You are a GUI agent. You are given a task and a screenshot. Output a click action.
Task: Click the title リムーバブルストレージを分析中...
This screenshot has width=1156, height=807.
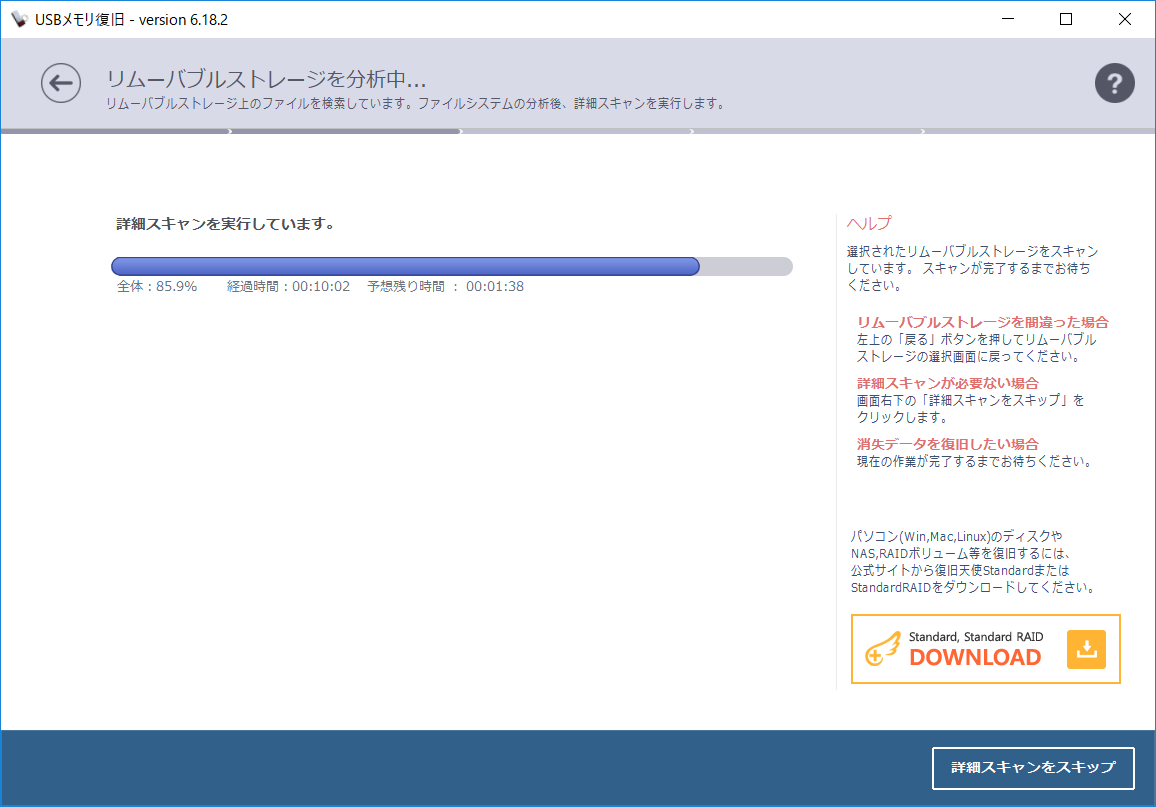(266, 79)
